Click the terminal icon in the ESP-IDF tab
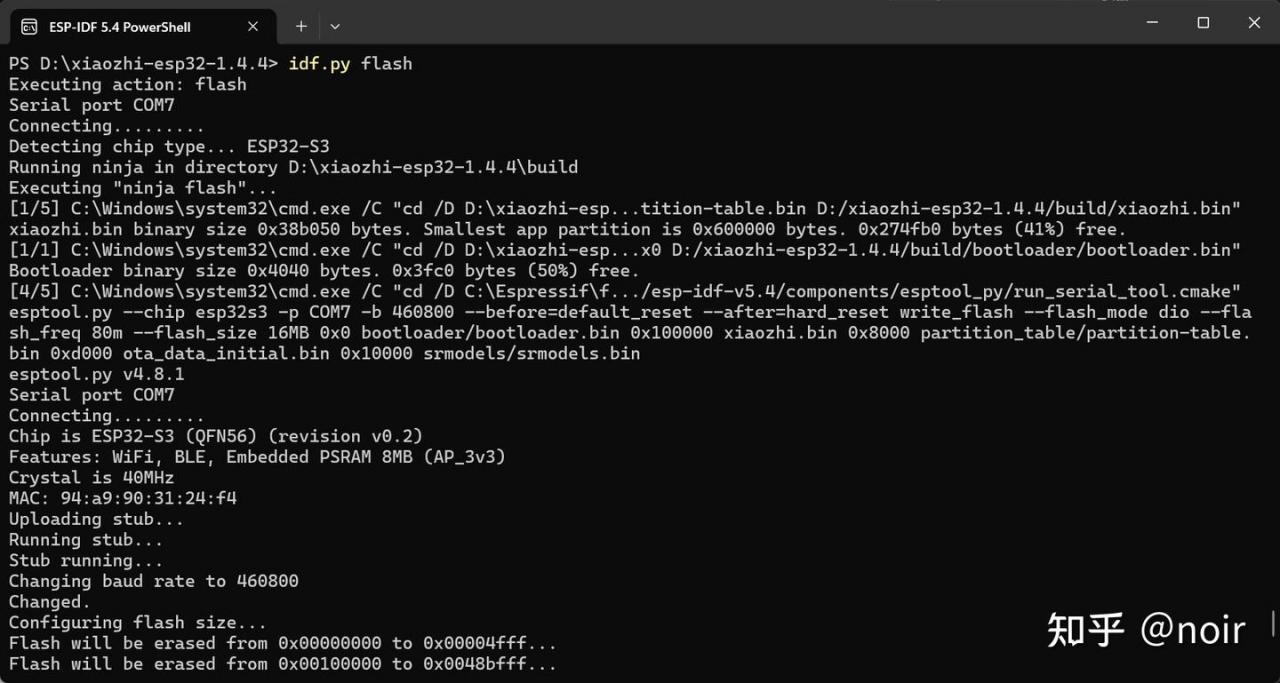The height and width of the screenshot is (683, 1280). pyautogui.click(x=30, y=26)
